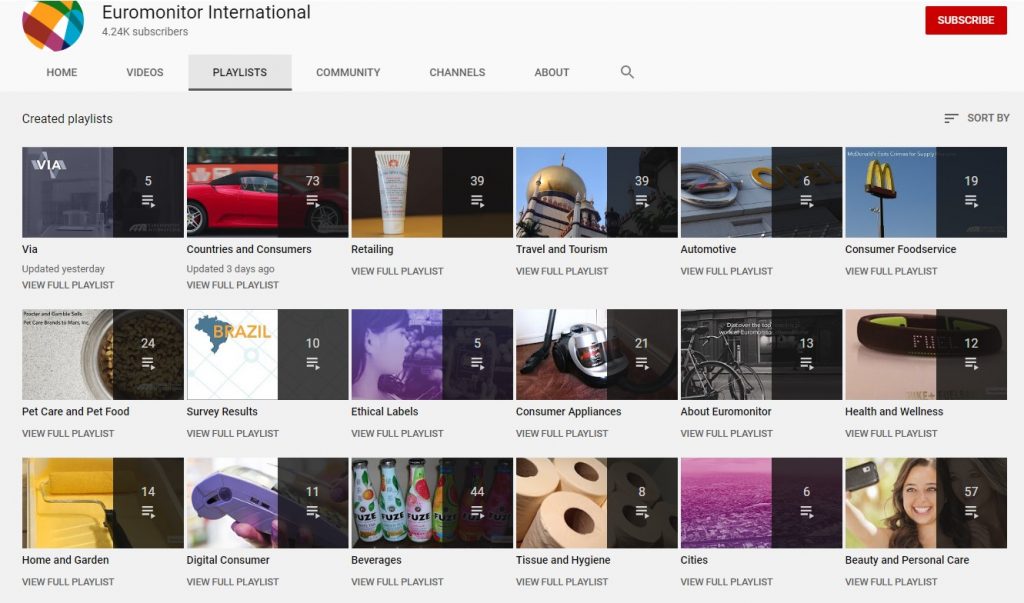The width and height of the screenshot is (1024, 603).
Task: Switch to the Videos tab
Action: click(x=145, y=73)
